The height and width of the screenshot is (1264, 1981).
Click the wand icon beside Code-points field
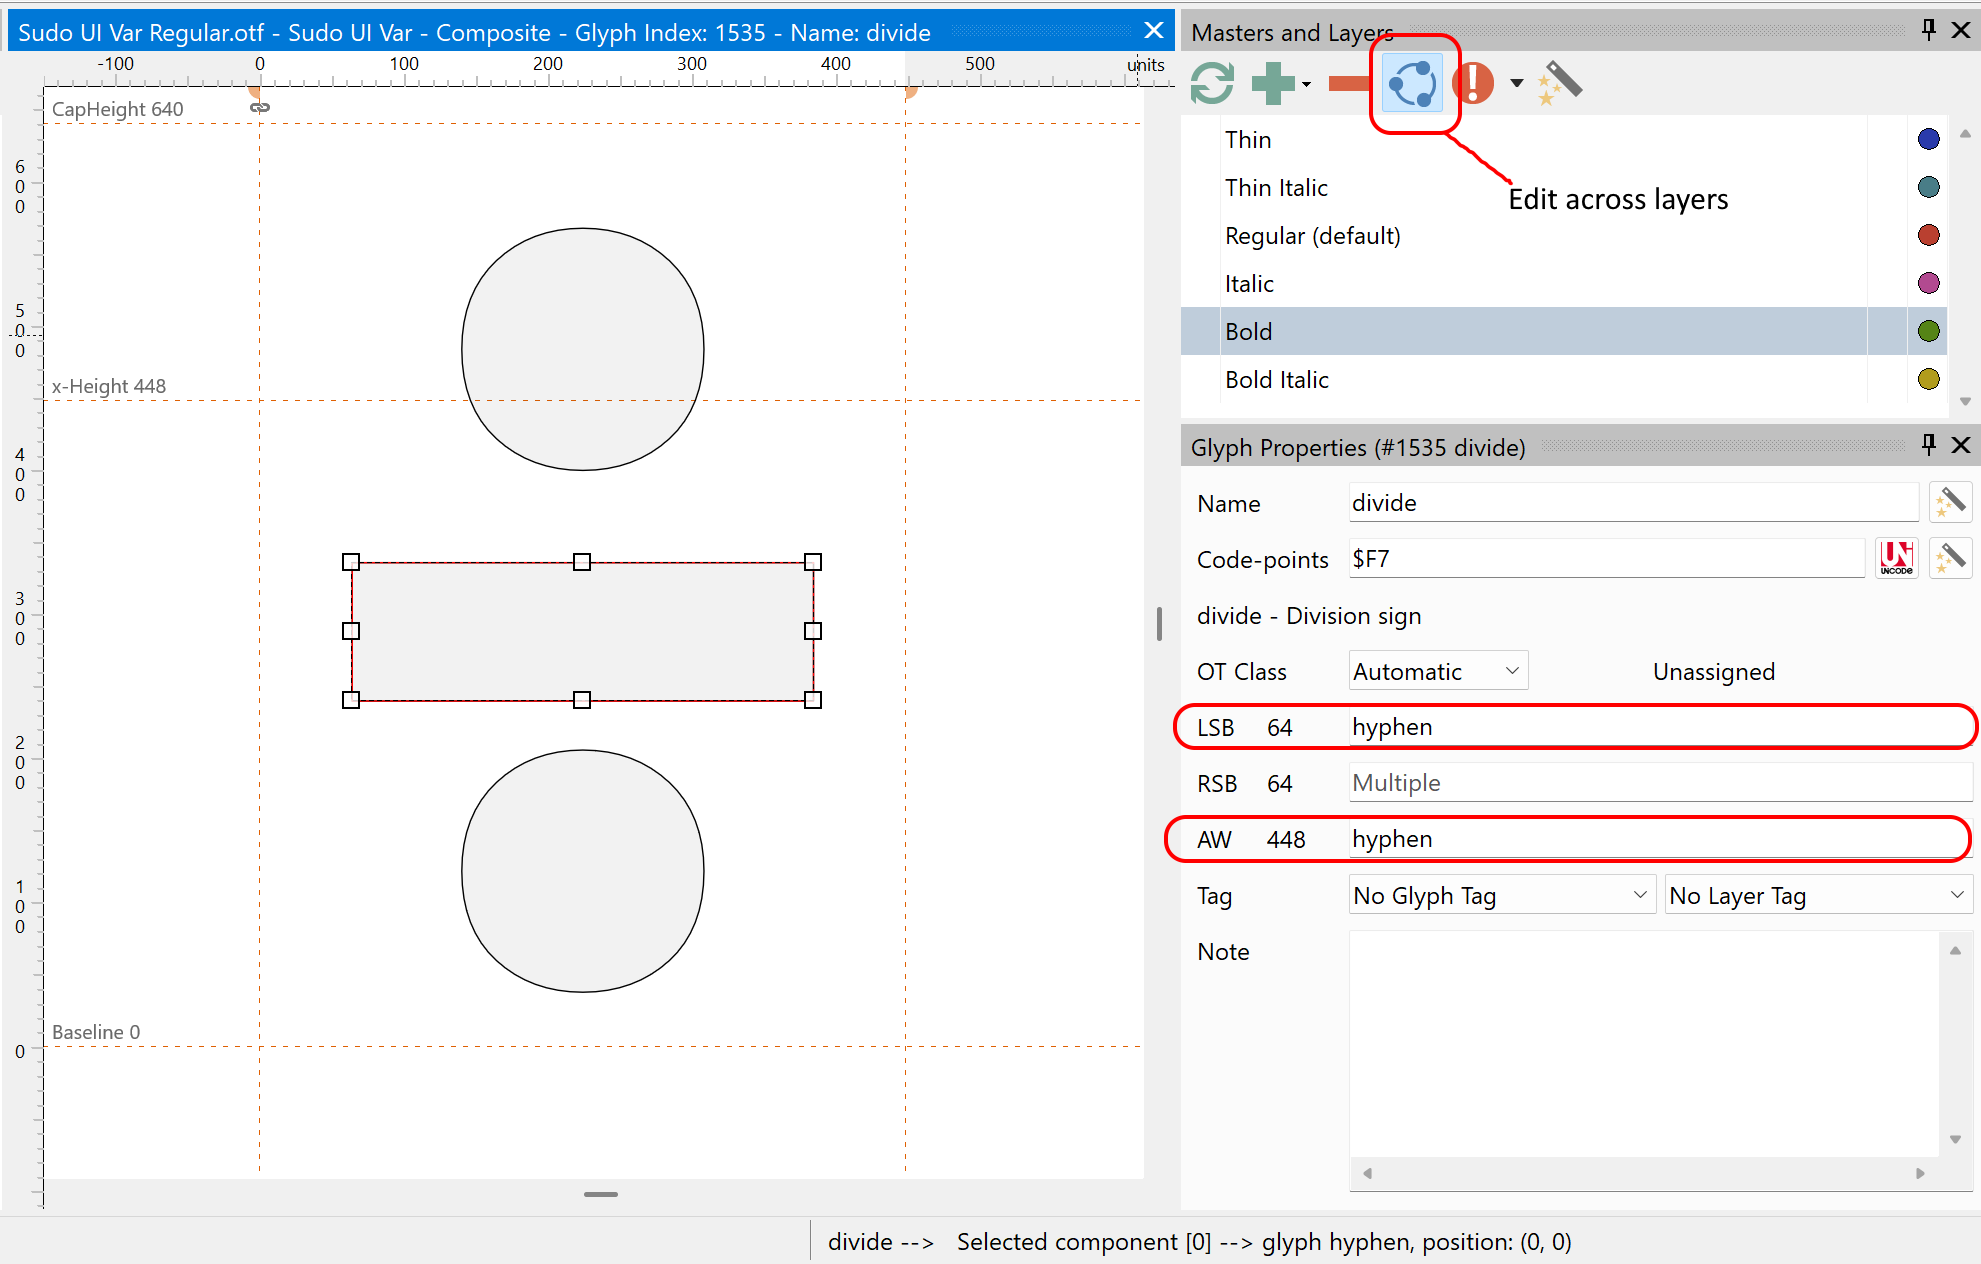(1950, 558)
